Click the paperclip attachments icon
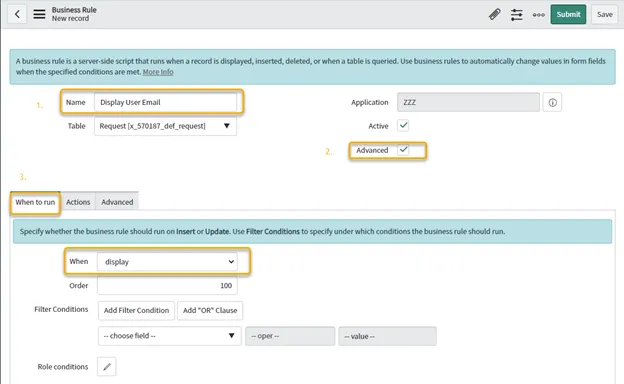 (495, 15)
